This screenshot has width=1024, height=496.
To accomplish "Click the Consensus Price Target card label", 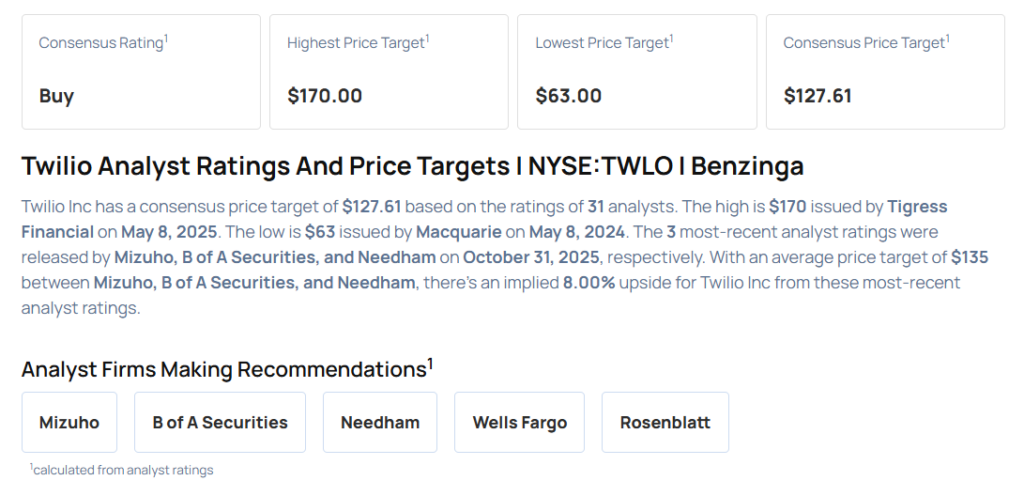I will click(x=864, y=43).
